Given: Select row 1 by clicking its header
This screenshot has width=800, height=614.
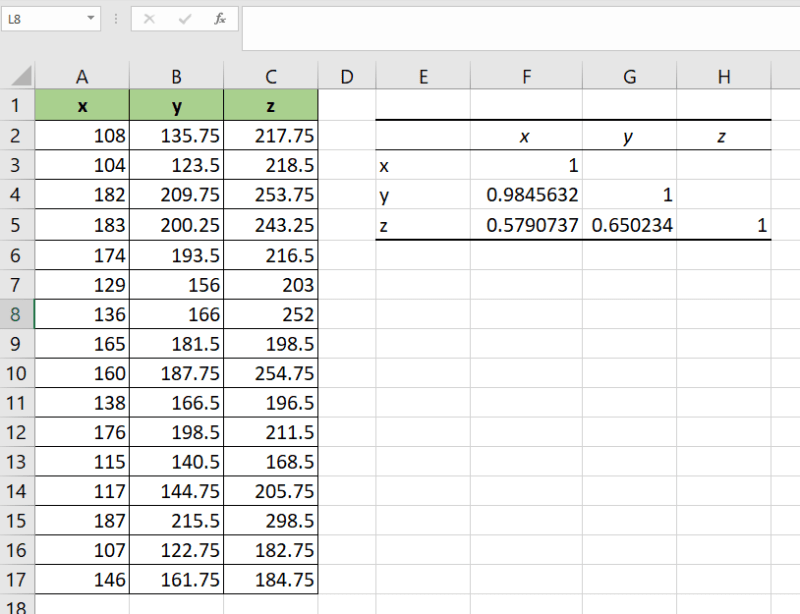Looking at the screenshot, I should 18,105.
